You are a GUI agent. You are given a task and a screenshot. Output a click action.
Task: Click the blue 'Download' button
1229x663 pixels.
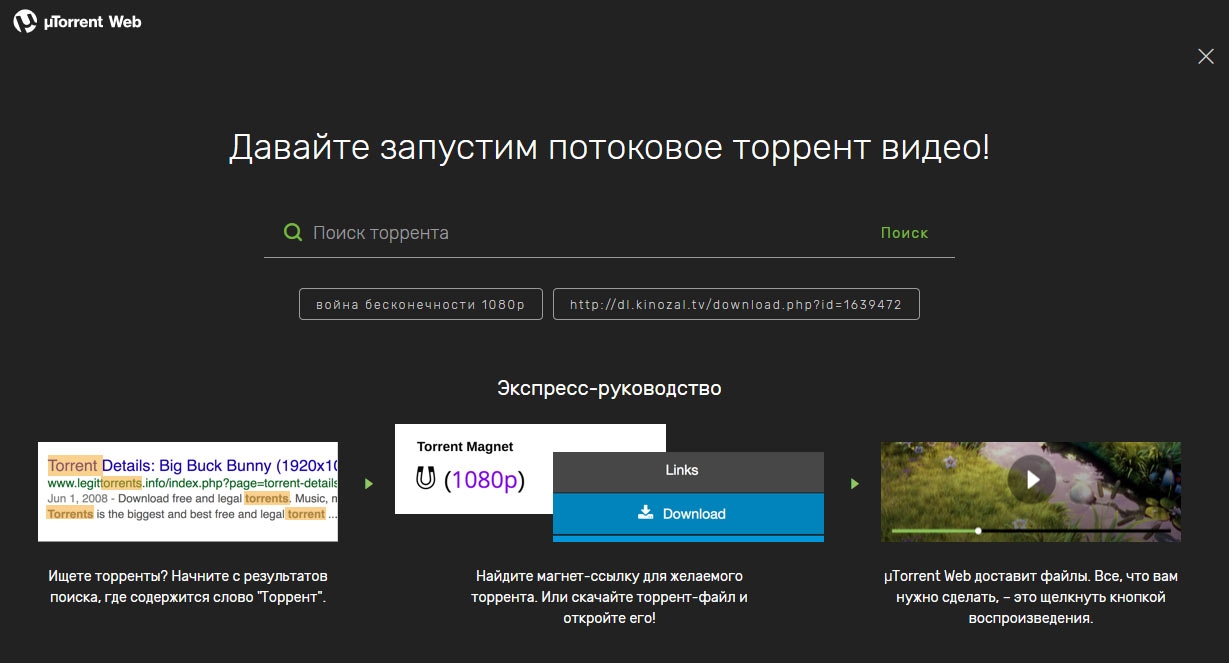click(688, 514)
